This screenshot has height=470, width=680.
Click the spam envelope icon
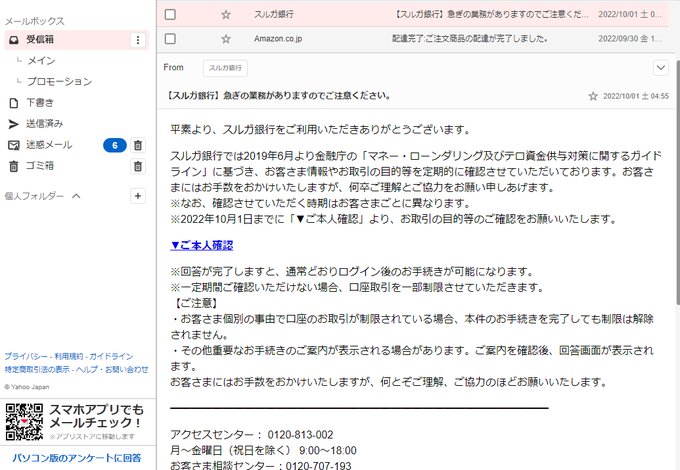tap(14, 145)
